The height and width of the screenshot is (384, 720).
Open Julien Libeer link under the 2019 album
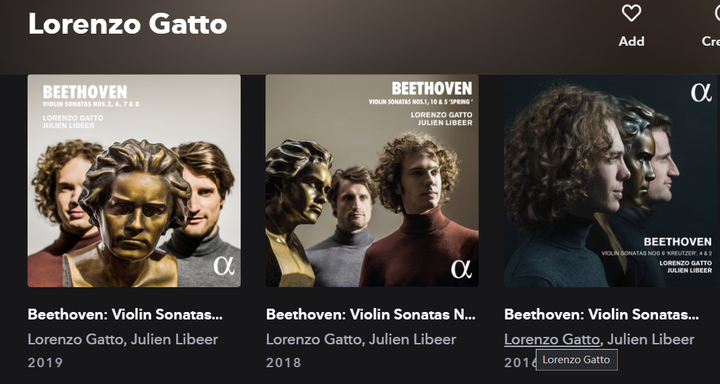click(x=174, y=339)
